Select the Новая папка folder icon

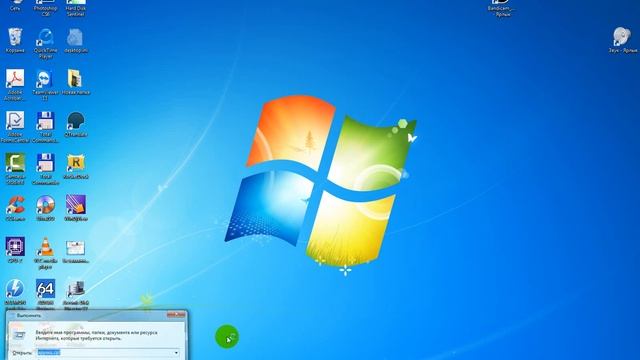tap(76, 82)
